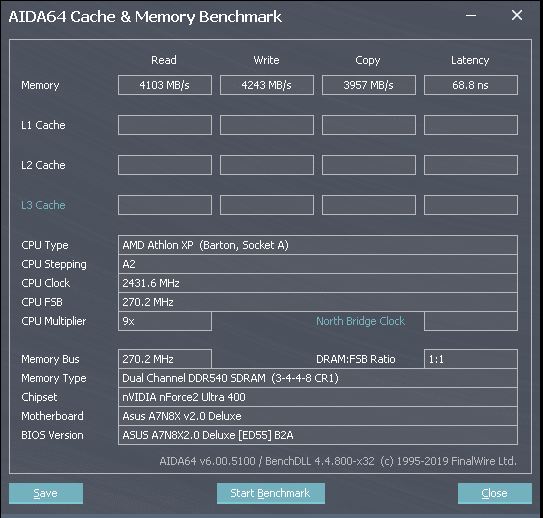Click the CPU Stepping label
This screenshot has height=518, width=543.
pos(54,265)
